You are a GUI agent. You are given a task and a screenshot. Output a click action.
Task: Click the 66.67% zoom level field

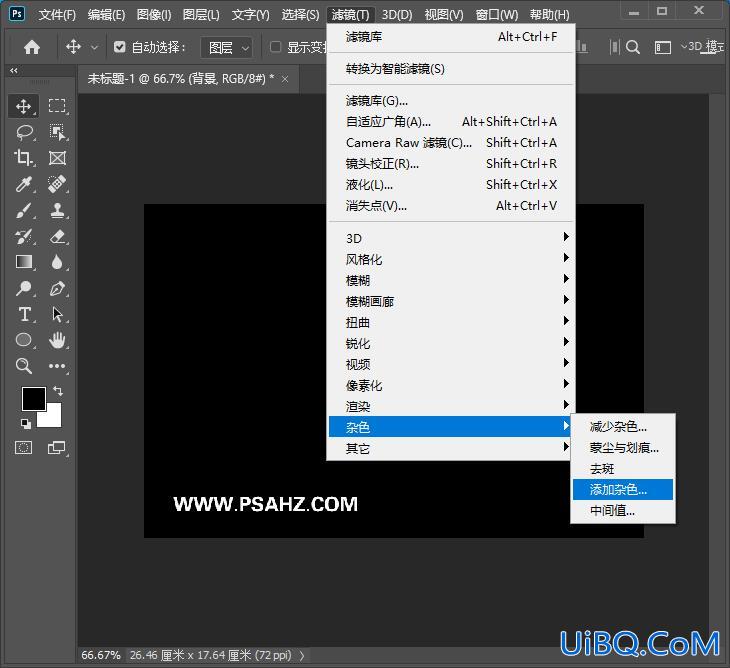coord(101,655)
